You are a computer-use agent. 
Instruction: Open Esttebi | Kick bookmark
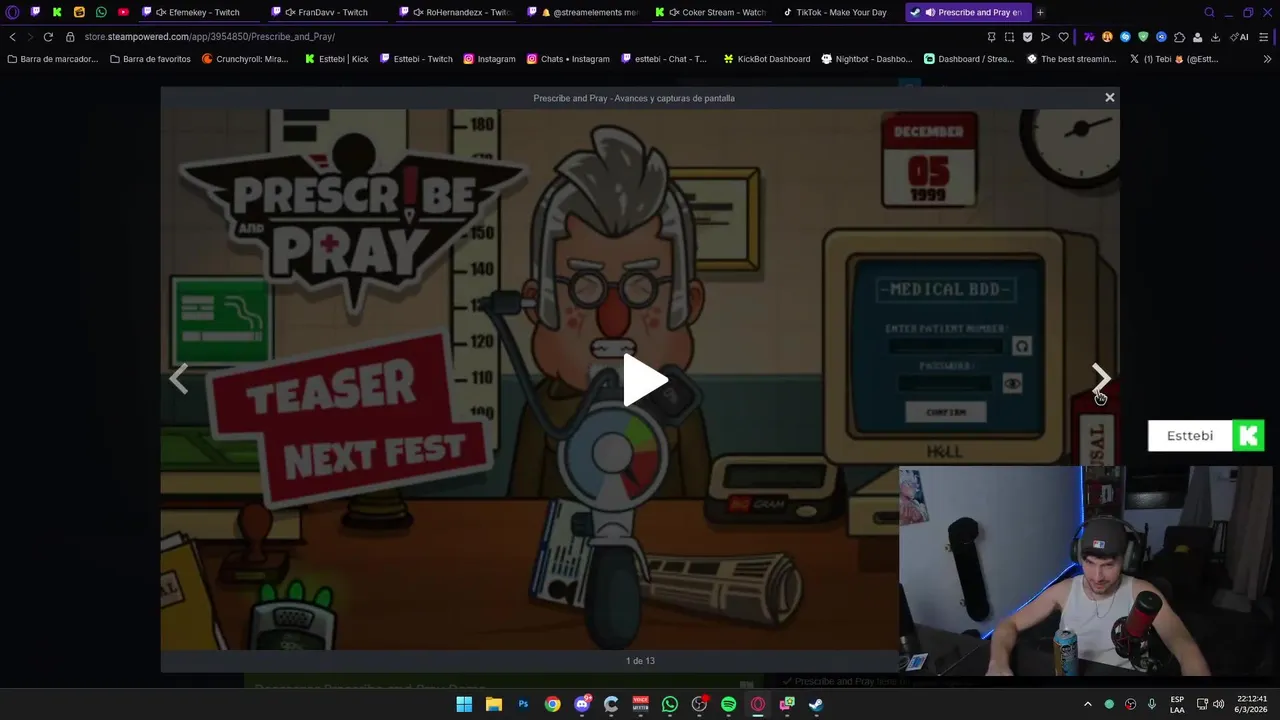click(x=336, y=59)
